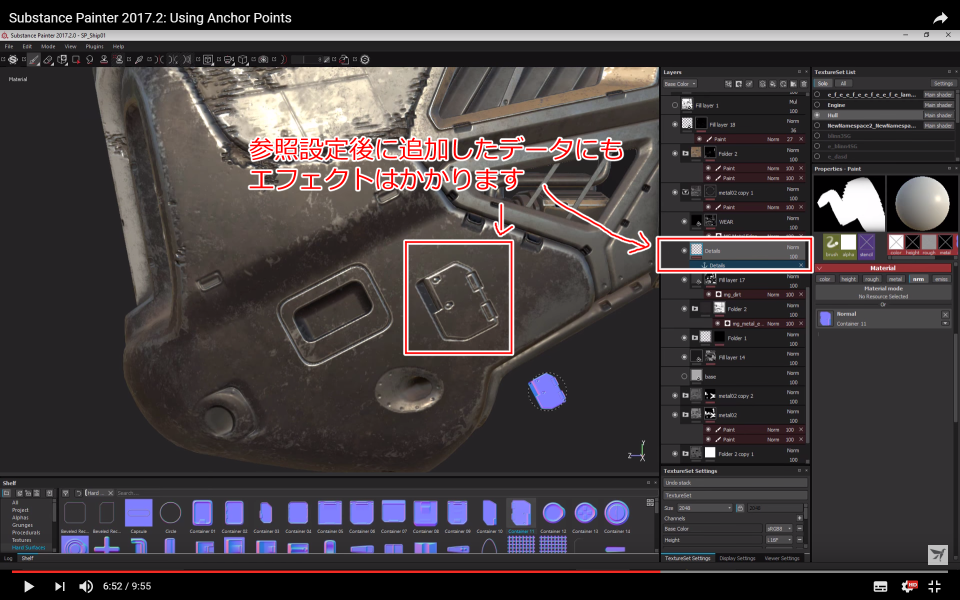
Task: Toggle visibility of metal02 copy 1 layer
Action: pyautogui.click(x=675, y=192)
